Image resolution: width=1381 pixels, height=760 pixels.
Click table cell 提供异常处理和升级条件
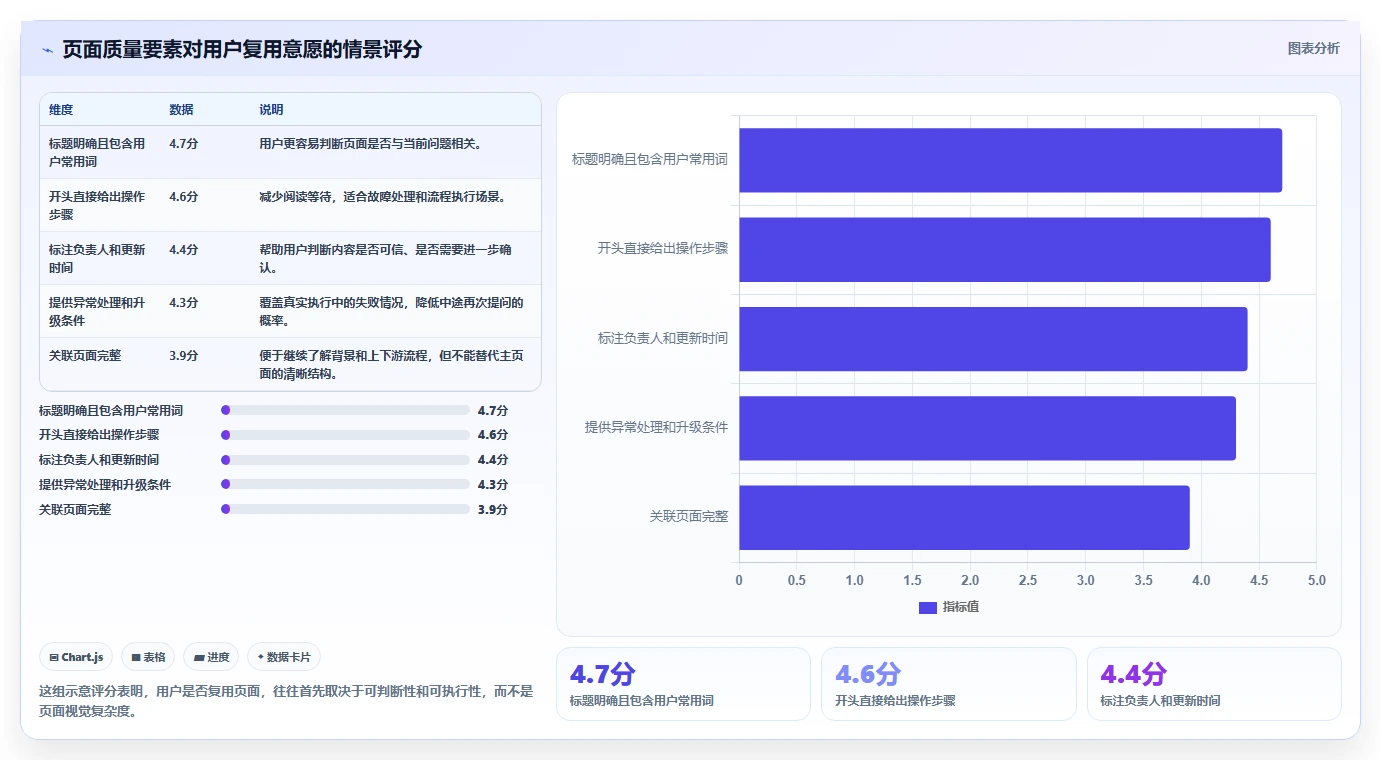coord(97,311)
